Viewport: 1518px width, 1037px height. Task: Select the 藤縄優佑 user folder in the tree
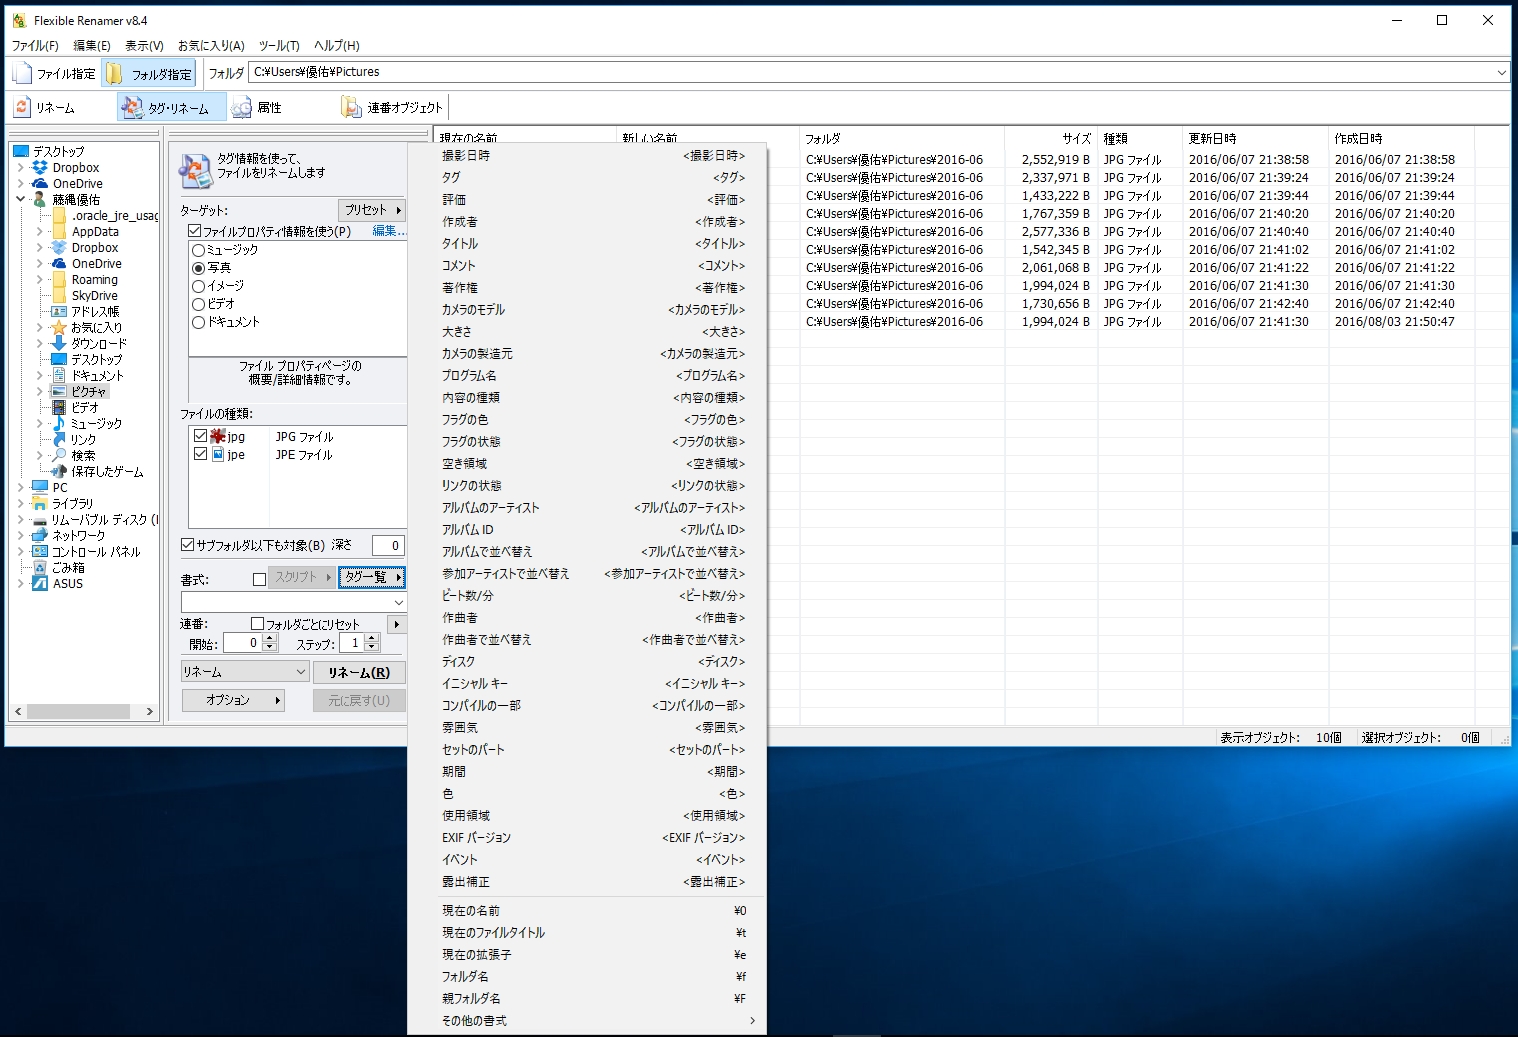pyautogui.click(x=76, y=200)
